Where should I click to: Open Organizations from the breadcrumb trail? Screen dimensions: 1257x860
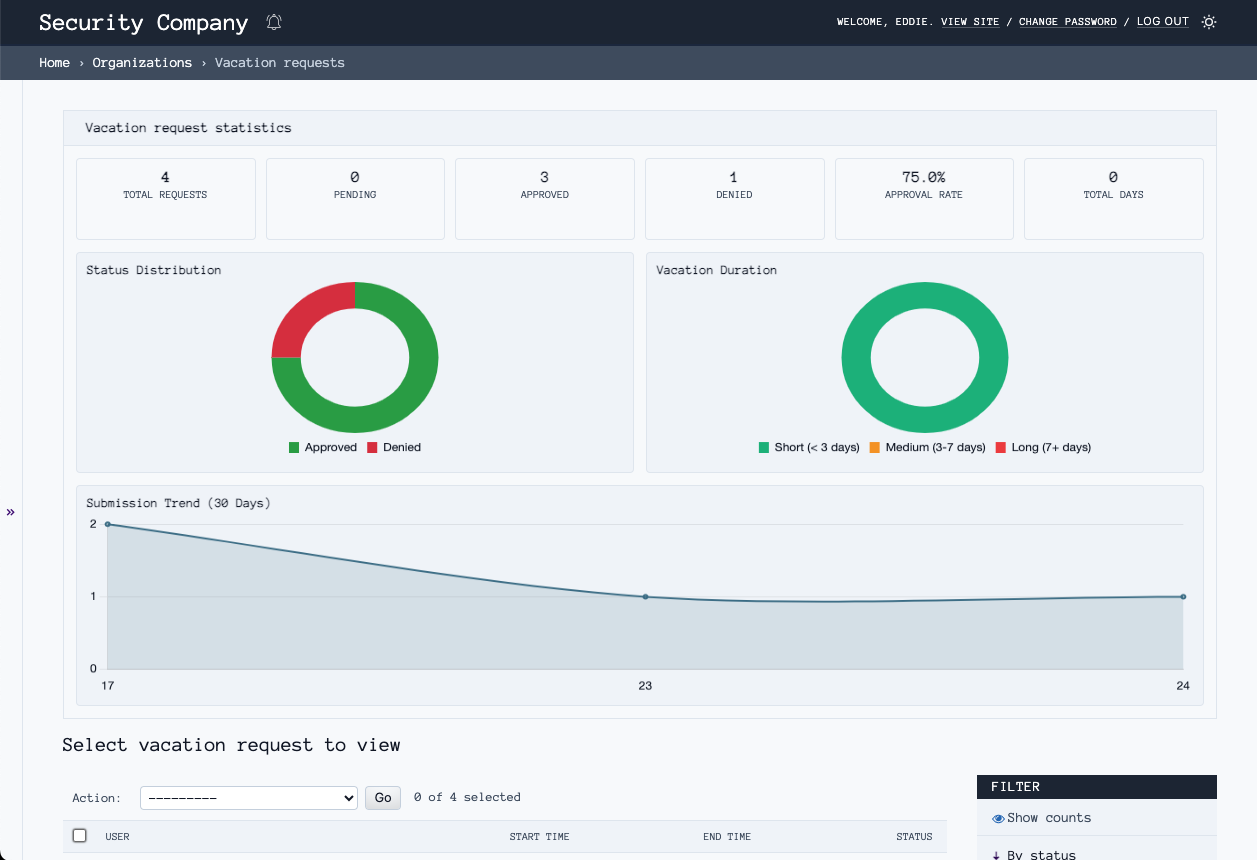[x=142, y=62]
